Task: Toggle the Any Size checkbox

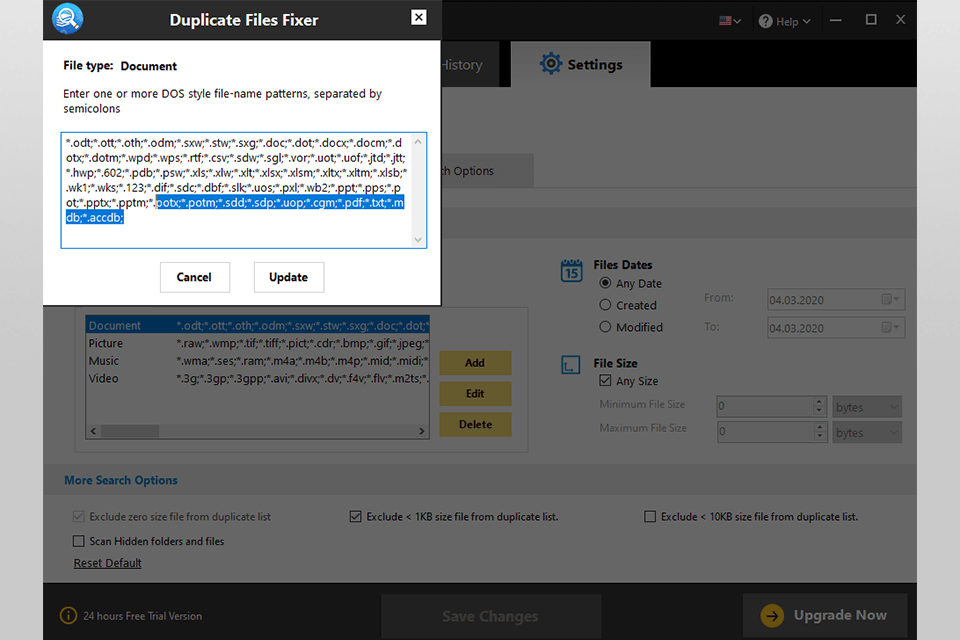Action: pyautogui.click(x=605, y=380)
